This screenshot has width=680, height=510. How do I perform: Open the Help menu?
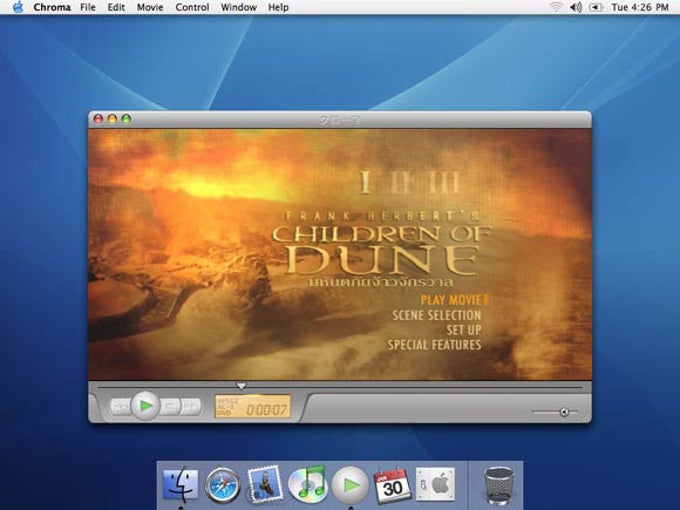(x=278, y=7)
